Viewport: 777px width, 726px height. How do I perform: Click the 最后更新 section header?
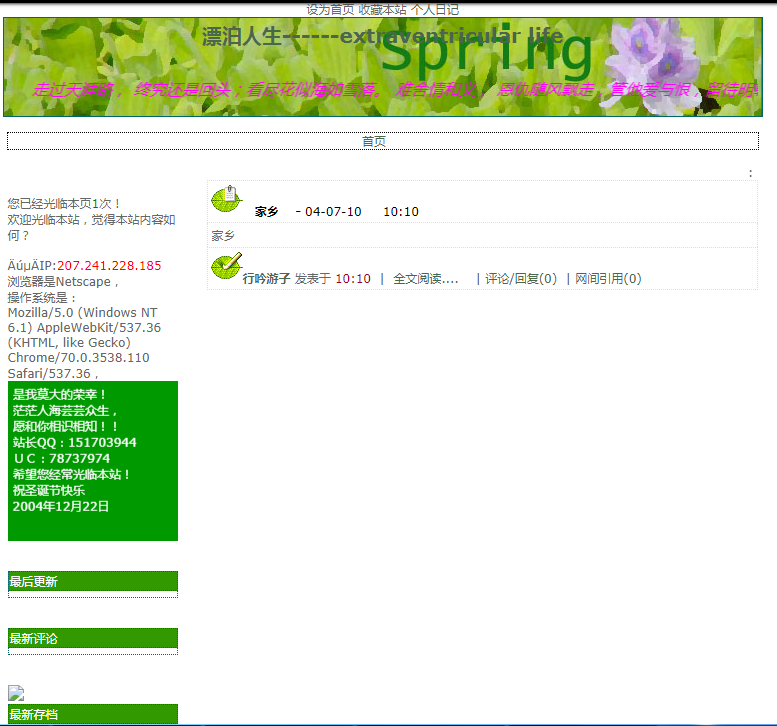point(93,581)
